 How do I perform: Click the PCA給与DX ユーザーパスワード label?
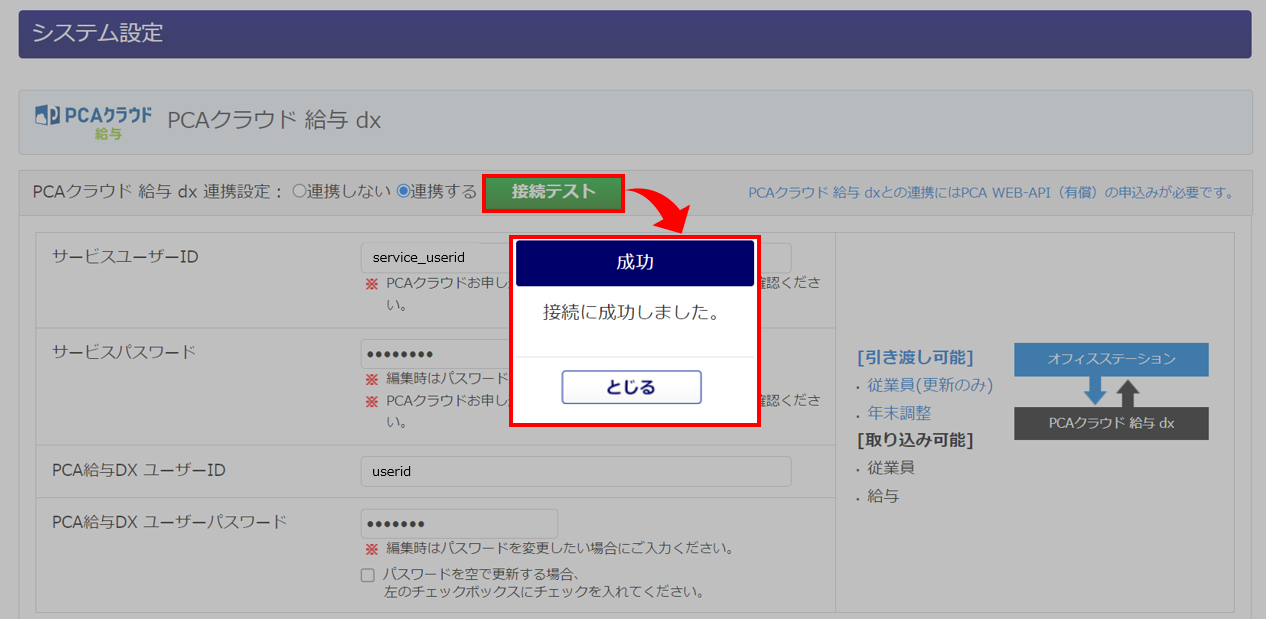point(169,522)
